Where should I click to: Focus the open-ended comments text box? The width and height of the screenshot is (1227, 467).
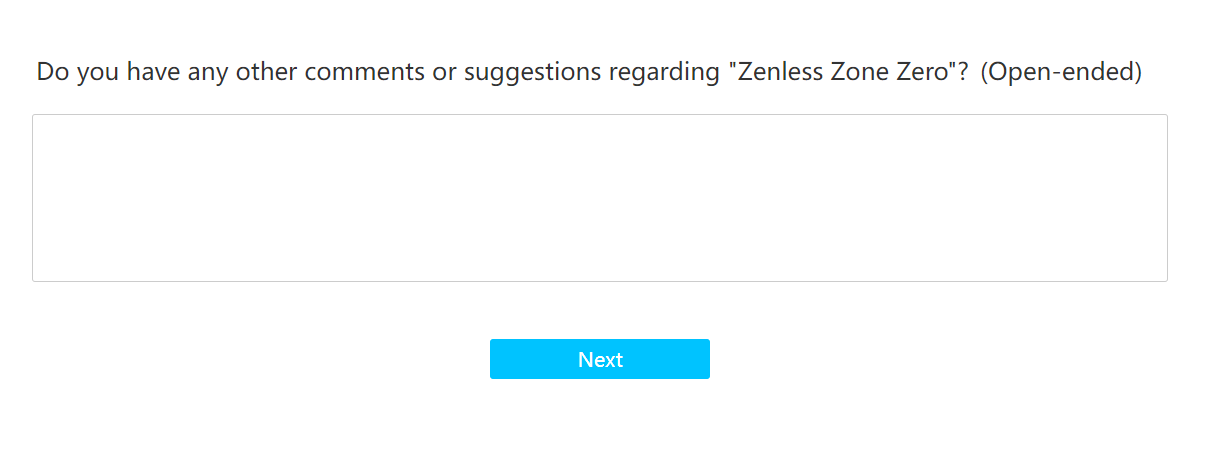click(x=600, y=198)
